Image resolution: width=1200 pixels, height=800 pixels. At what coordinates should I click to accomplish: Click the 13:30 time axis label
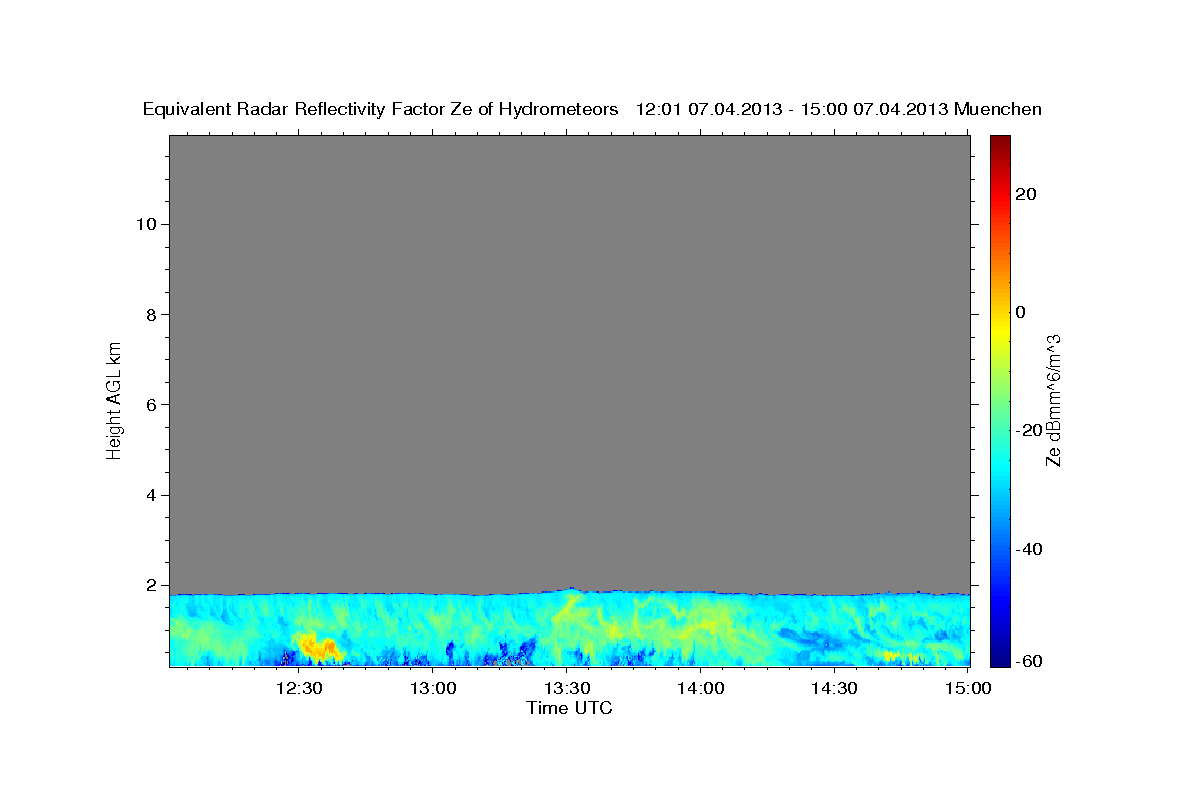(567, 688)
